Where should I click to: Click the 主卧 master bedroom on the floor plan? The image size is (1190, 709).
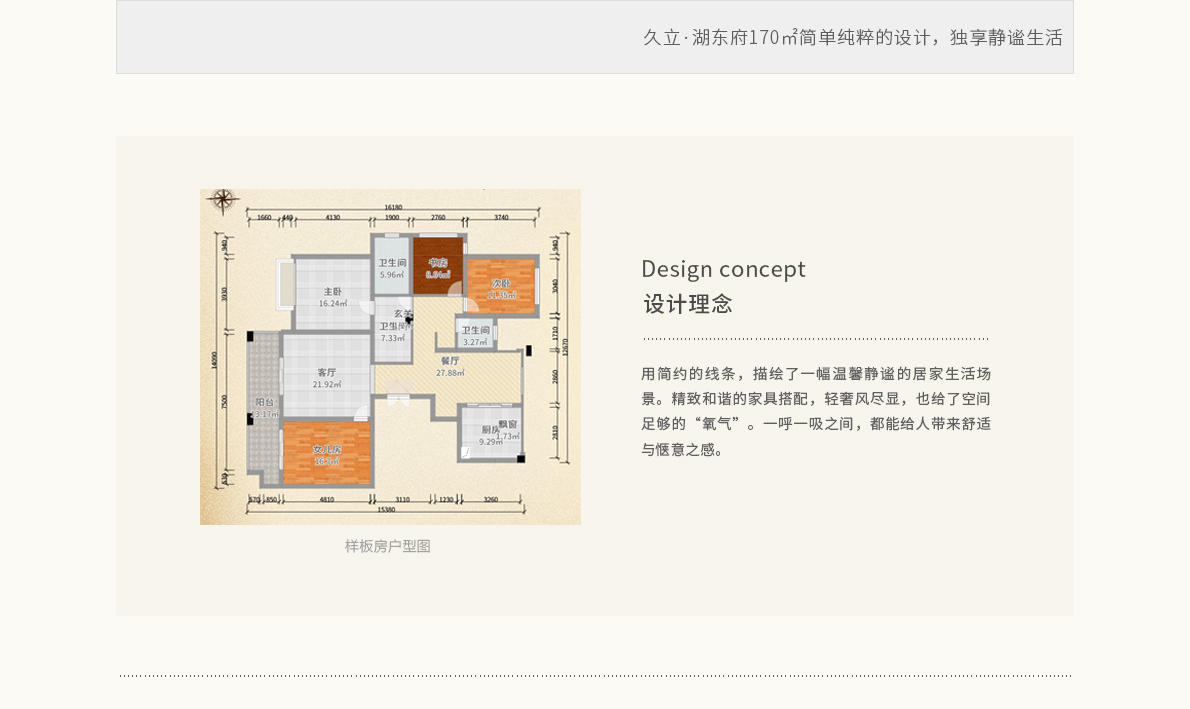point(332,296)
